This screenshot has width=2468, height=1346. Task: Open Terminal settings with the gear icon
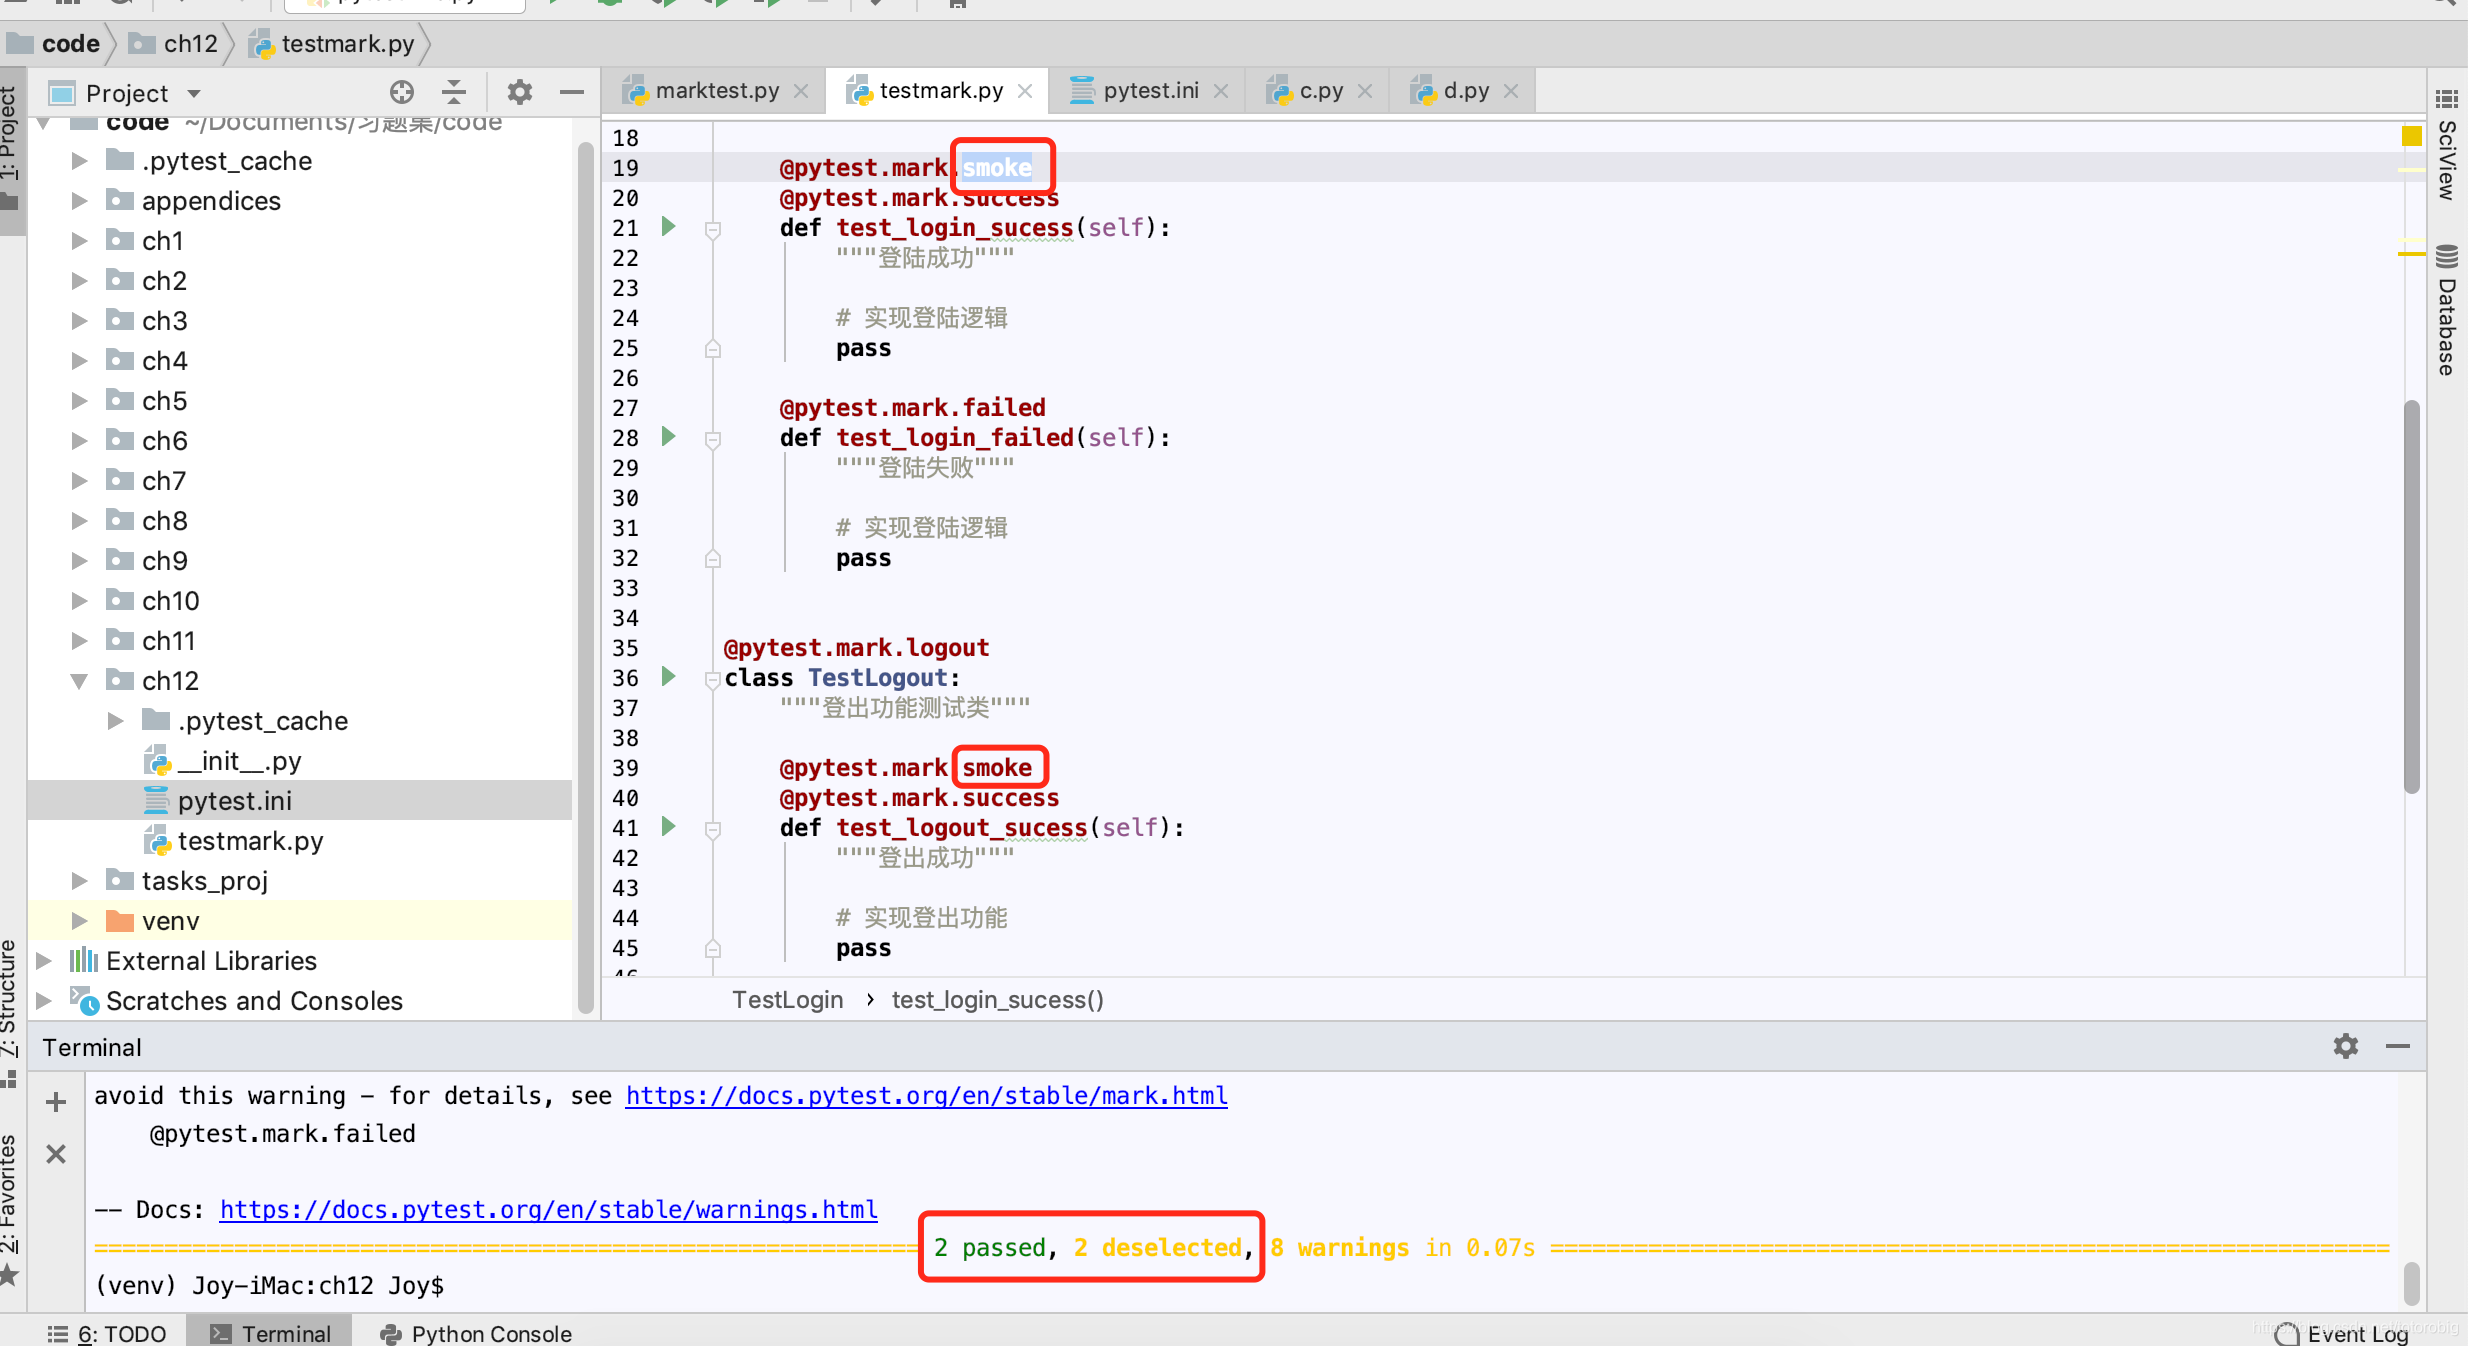(x=2345, y=1046)
